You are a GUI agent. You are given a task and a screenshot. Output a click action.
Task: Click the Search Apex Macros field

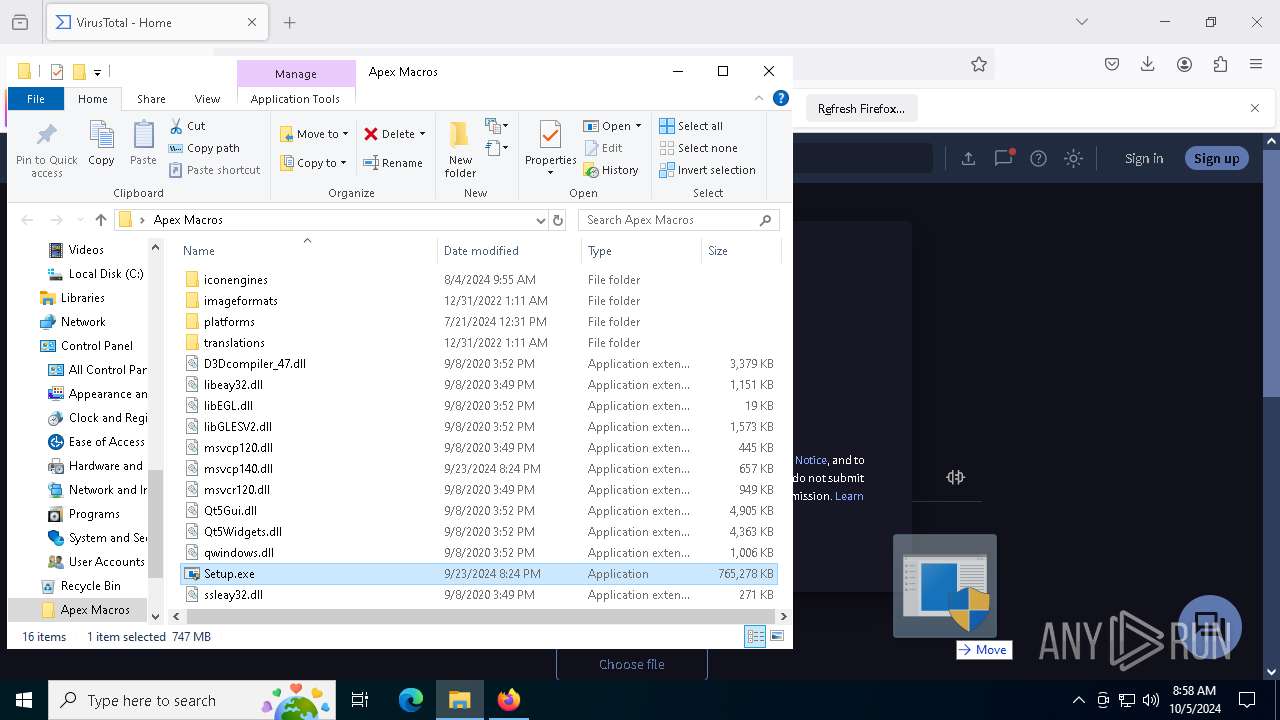678,220
